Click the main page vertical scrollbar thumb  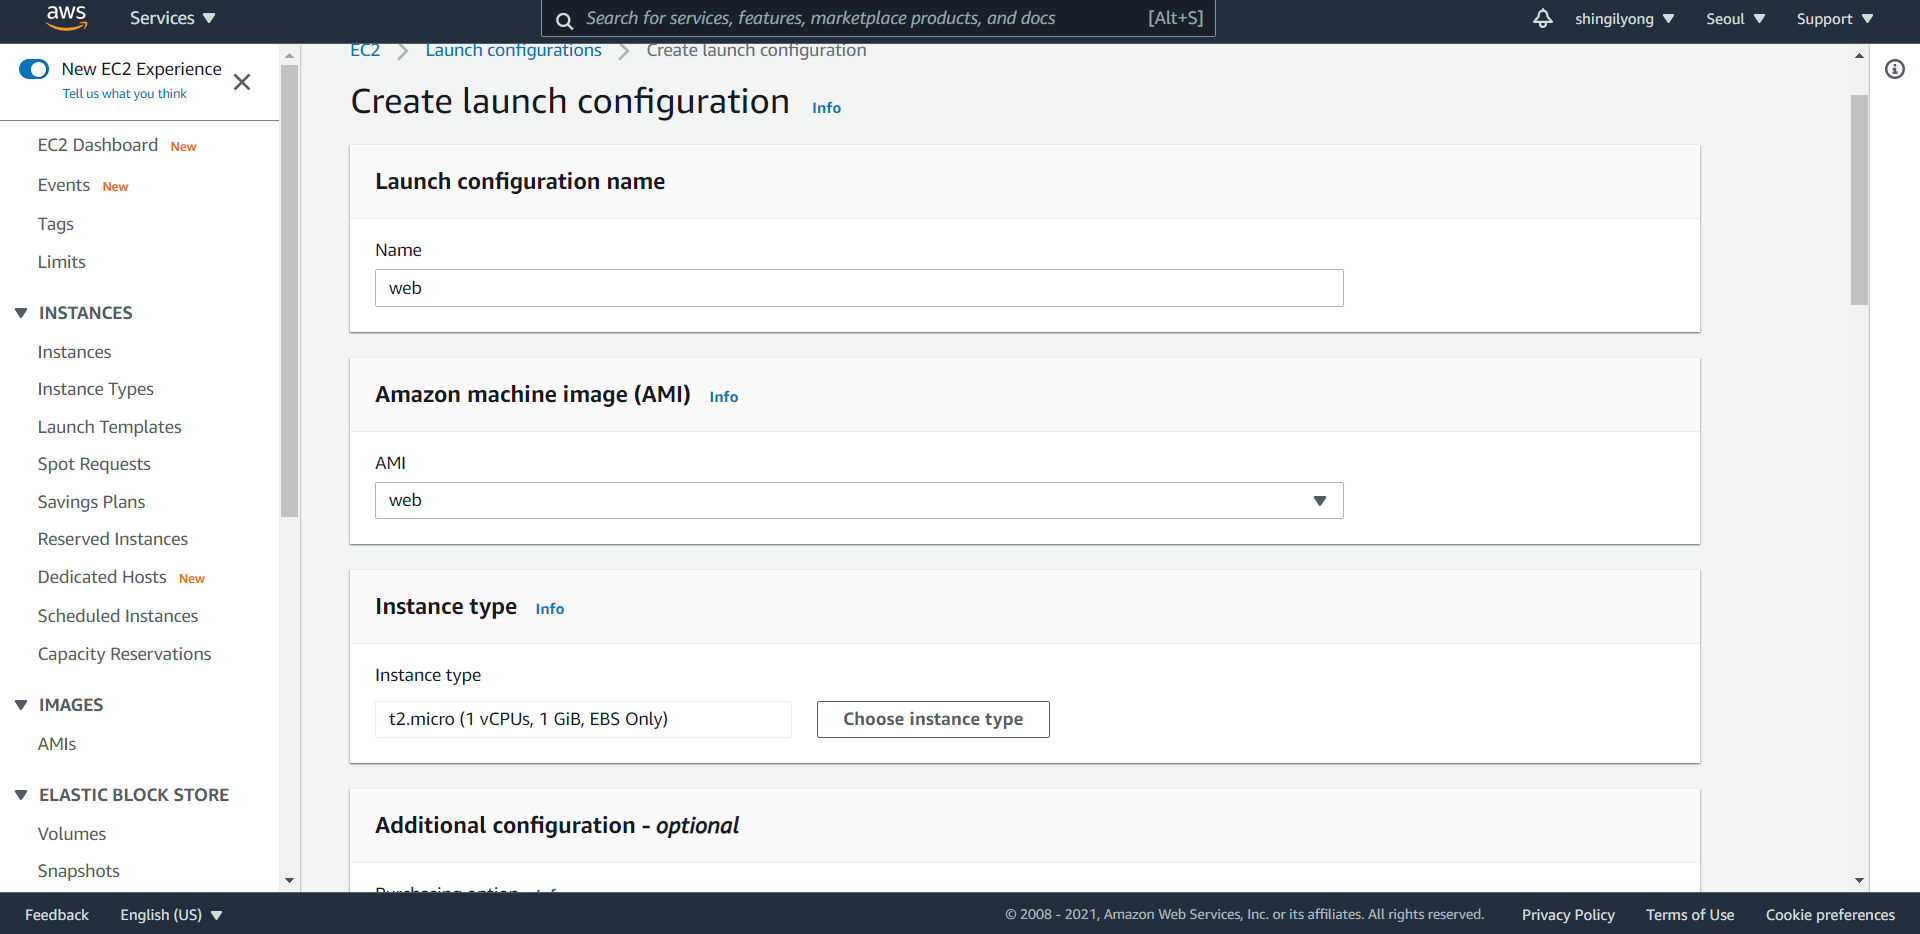[x=1859, y=200]
